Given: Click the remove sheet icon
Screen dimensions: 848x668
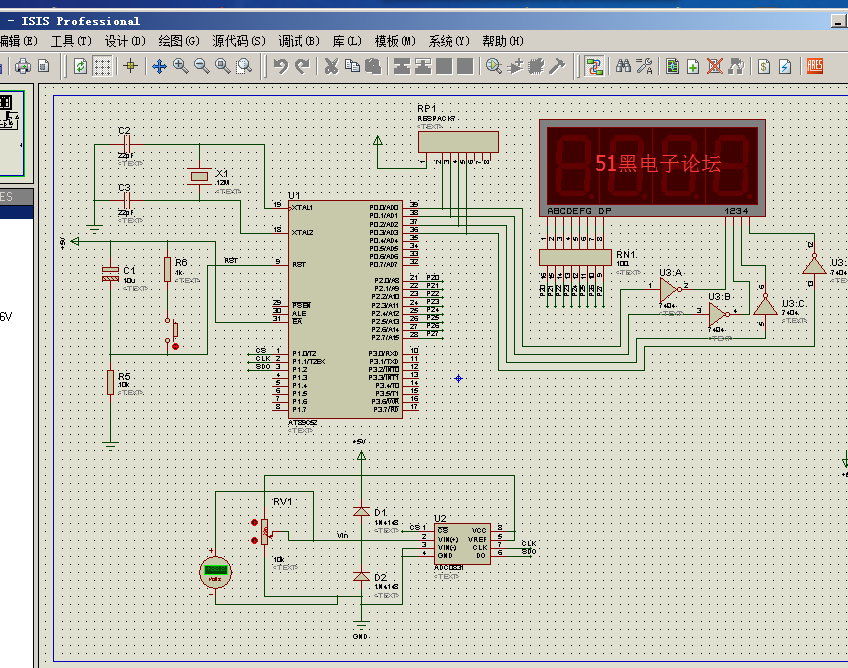Looking at the screenshot, I should 715,67.
